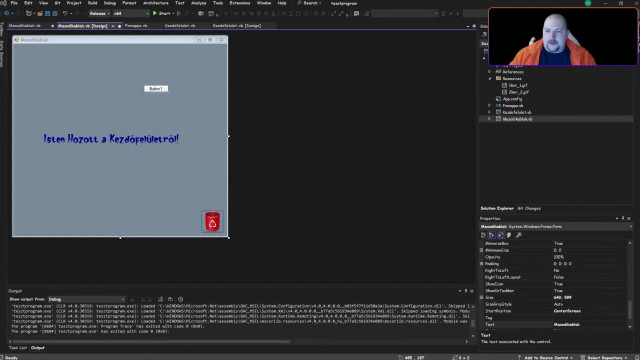Open the Show output from Debug dropdown
640x360 pixels.
click(87, 299)
